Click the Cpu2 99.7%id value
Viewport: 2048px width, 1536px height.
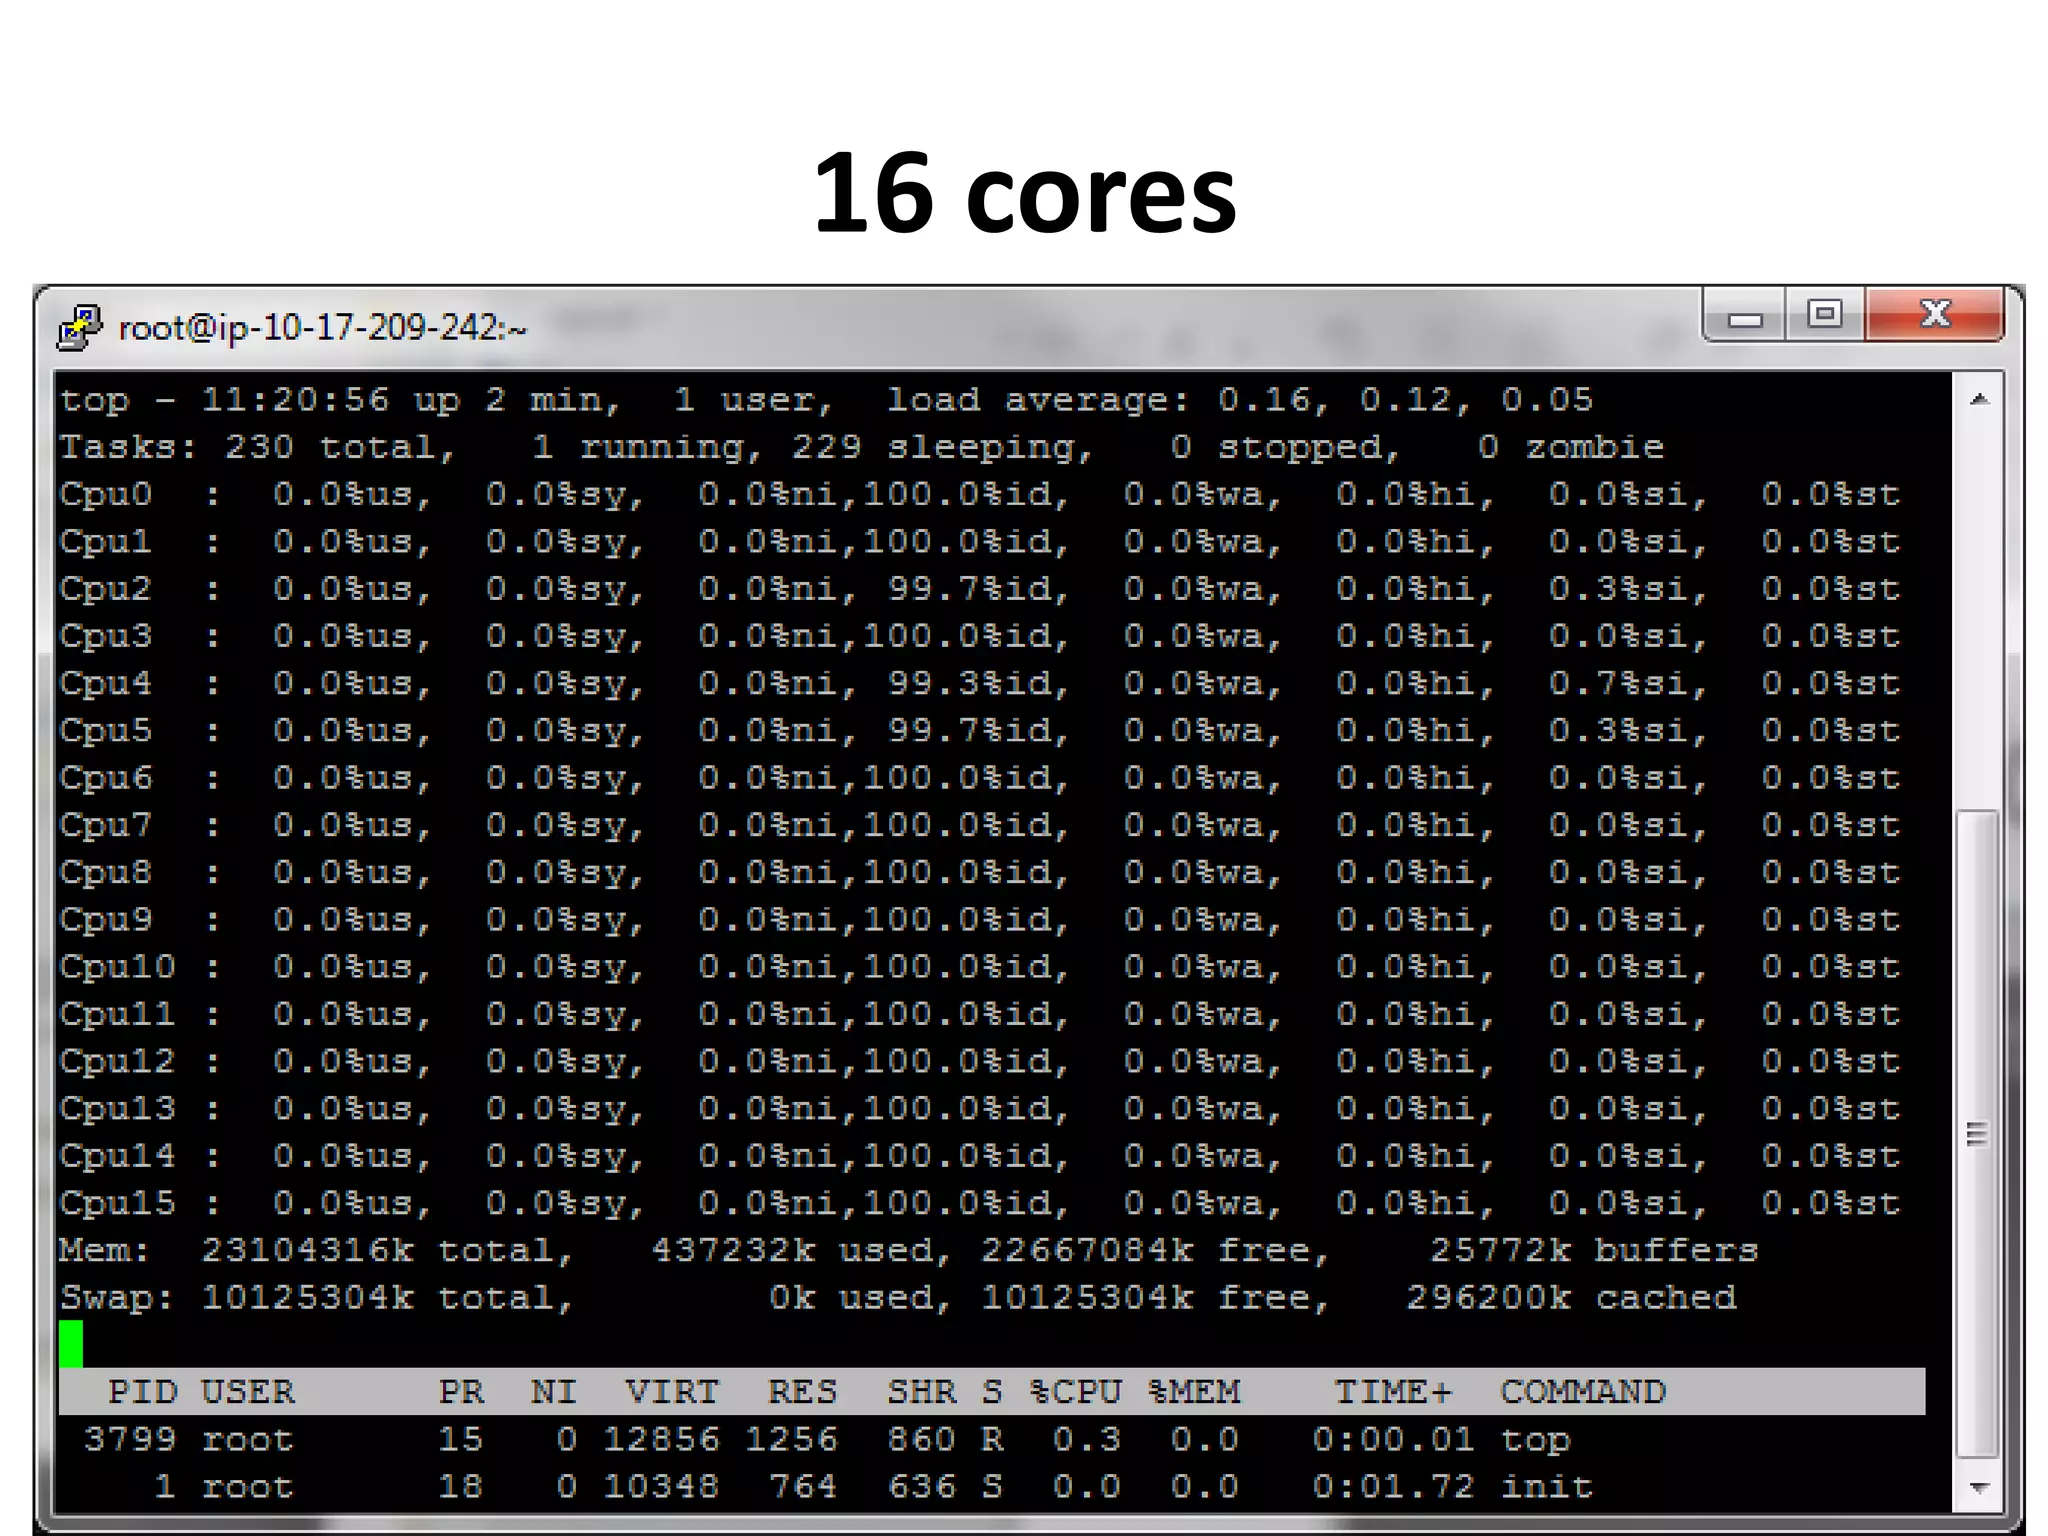[978, 589]
